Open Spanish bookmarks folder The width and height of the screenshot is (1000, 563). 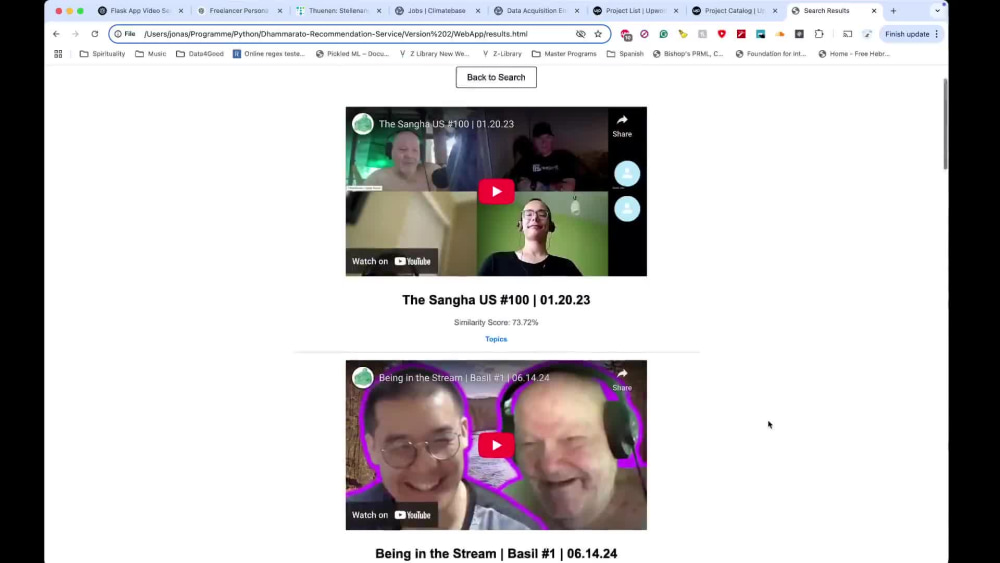[x=625, y=54]
